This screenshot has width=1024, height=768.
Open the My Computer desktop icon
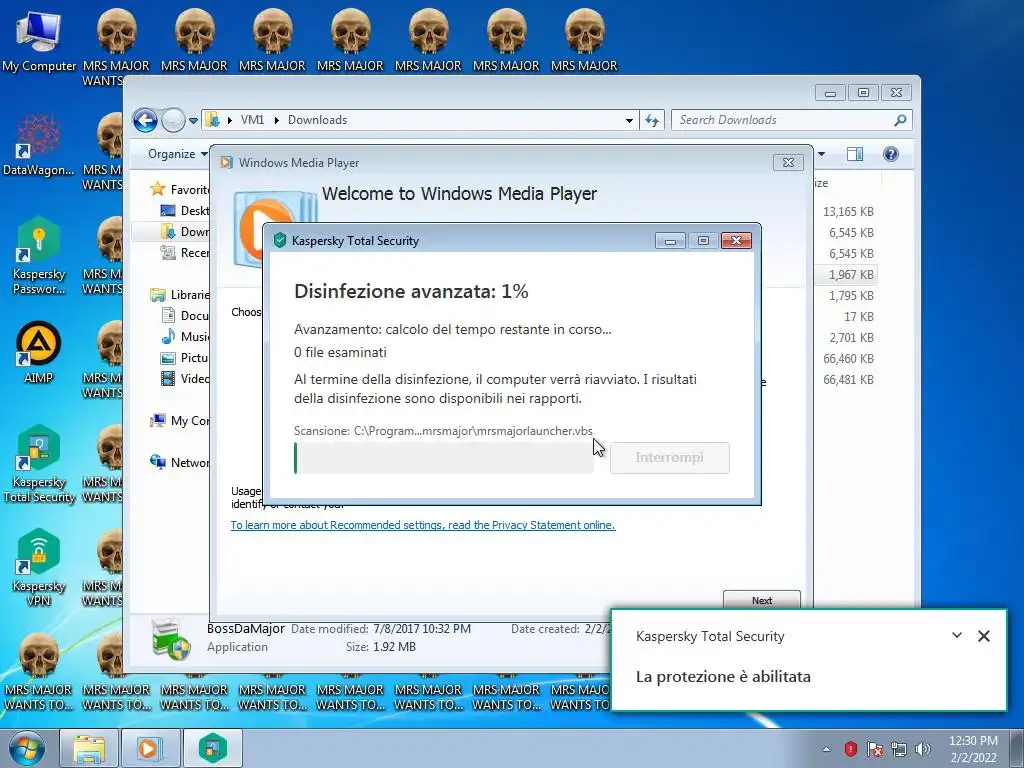[x=39, y=39]
